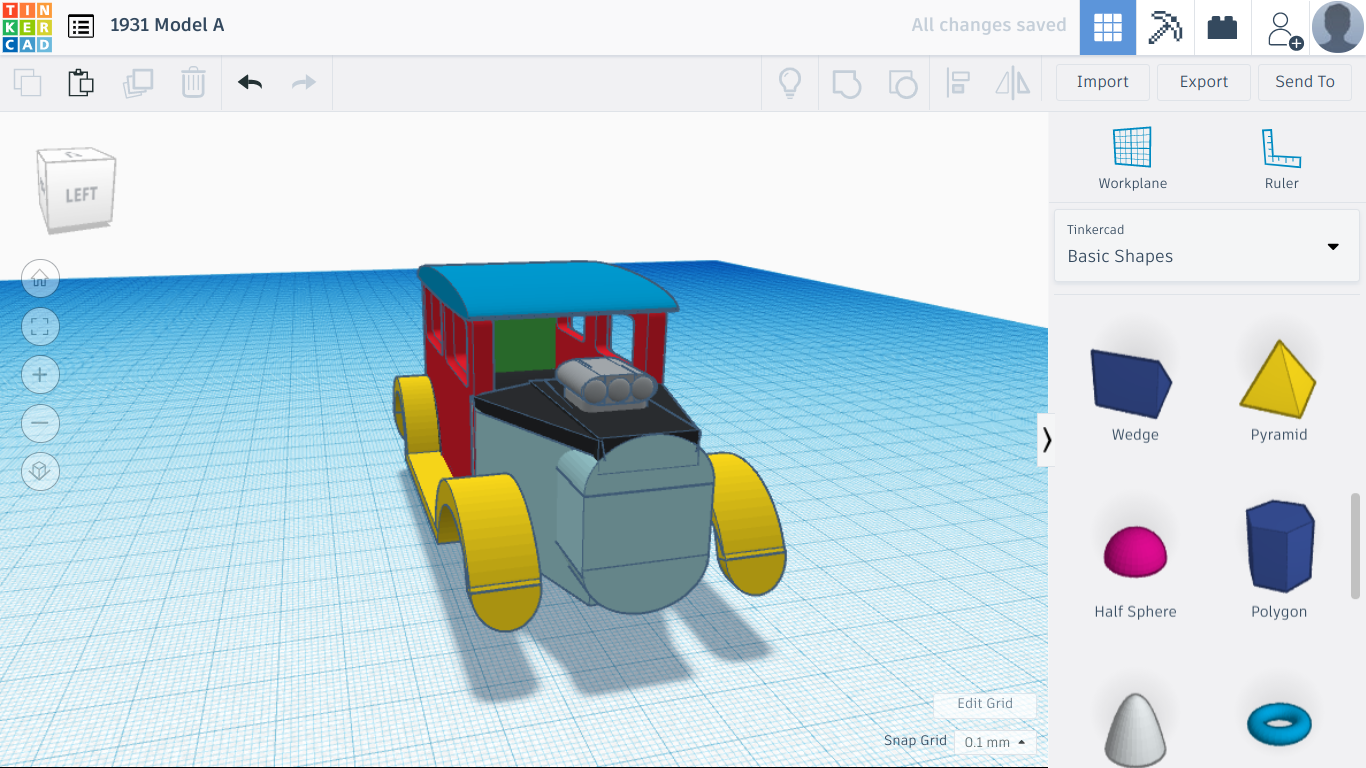The height and width of the screenshot is (768, 1366).
Task: Select the Align tool
Action: click(958, 83)
